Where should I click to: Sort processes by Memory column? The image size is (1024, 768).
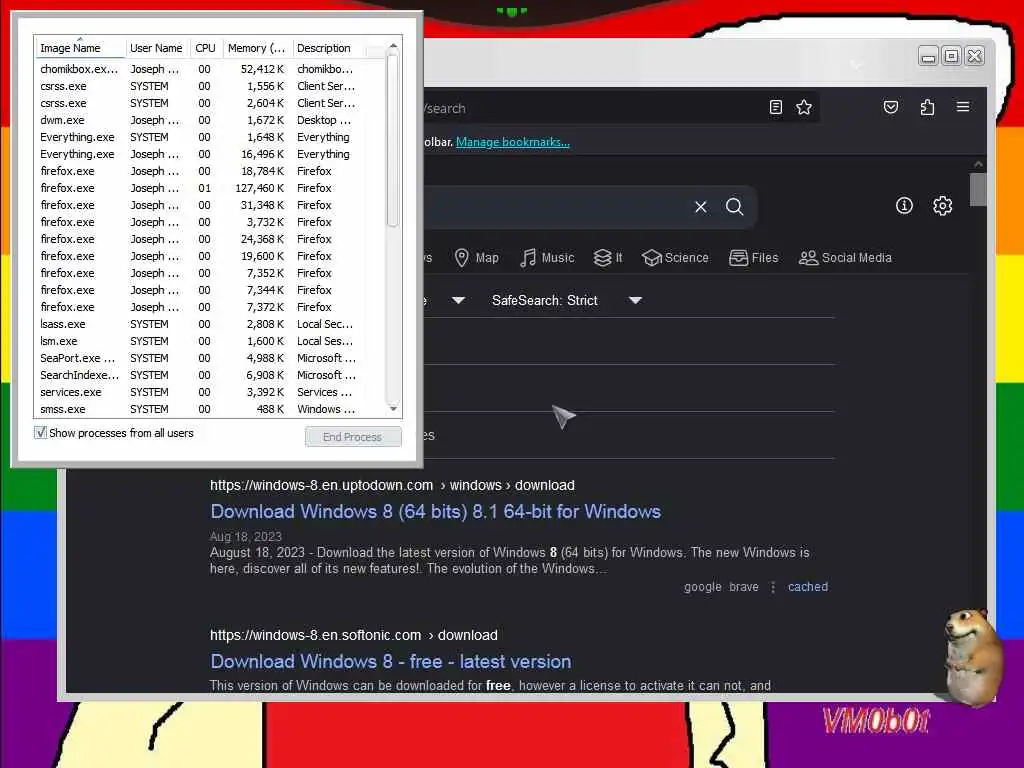point(257,48)
